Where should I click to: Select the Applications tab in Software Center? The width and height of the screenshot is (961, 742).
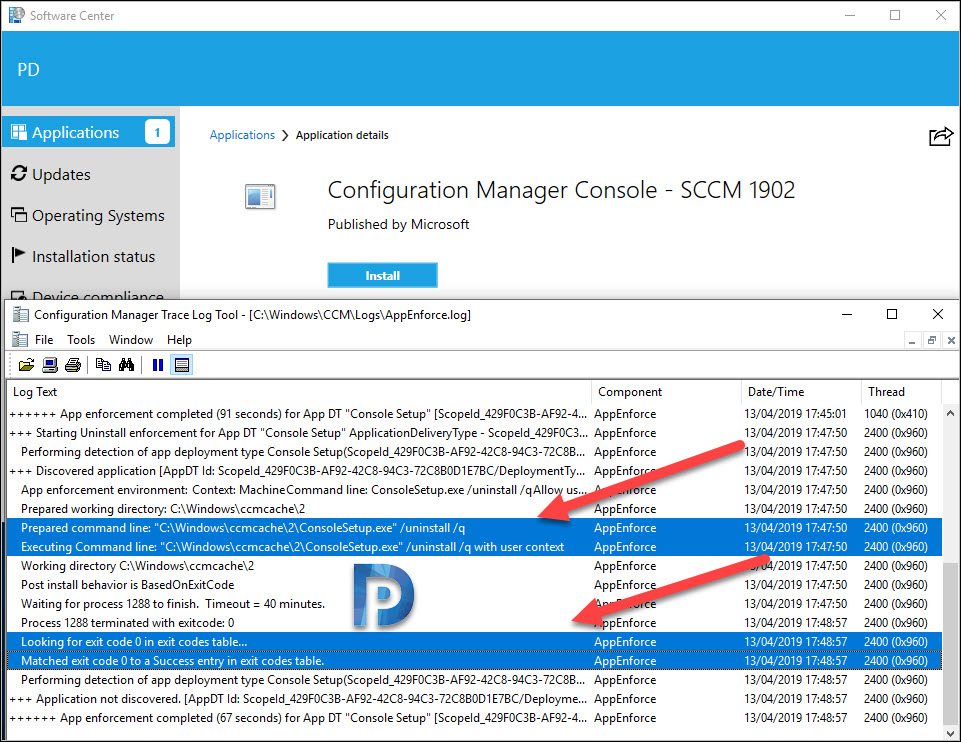click(x=89, y=132)
